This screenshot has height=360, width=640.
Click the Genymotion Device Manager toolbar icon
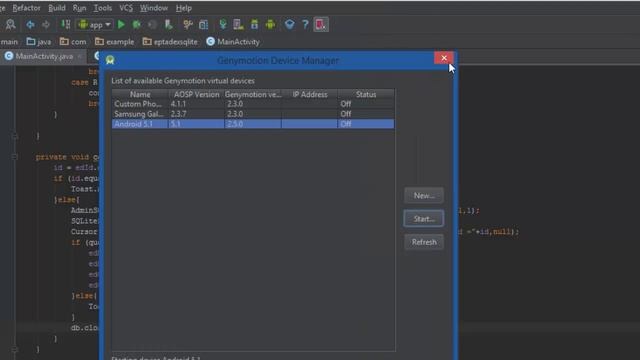tap(321, 24)
